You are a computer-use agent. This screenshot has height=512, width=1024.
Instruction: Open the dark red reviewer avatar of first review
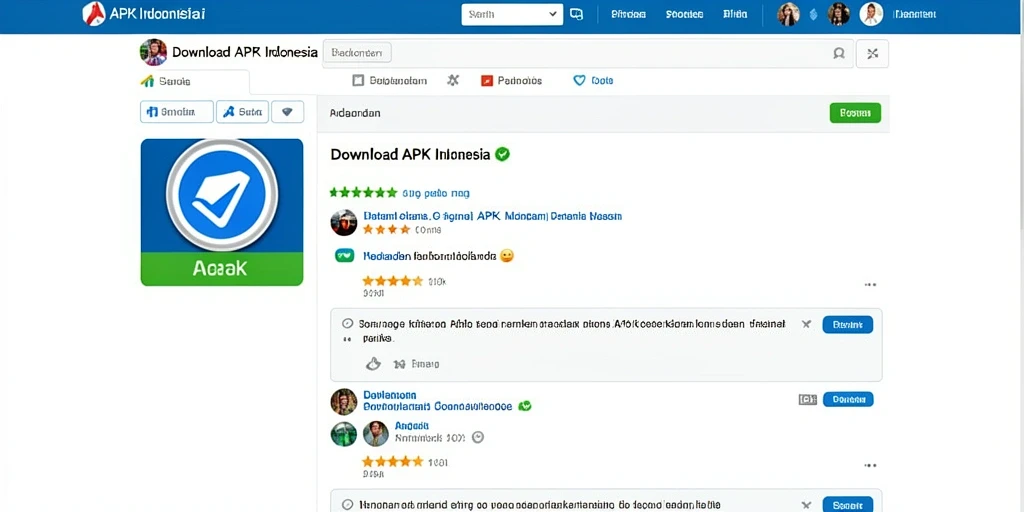344,223
